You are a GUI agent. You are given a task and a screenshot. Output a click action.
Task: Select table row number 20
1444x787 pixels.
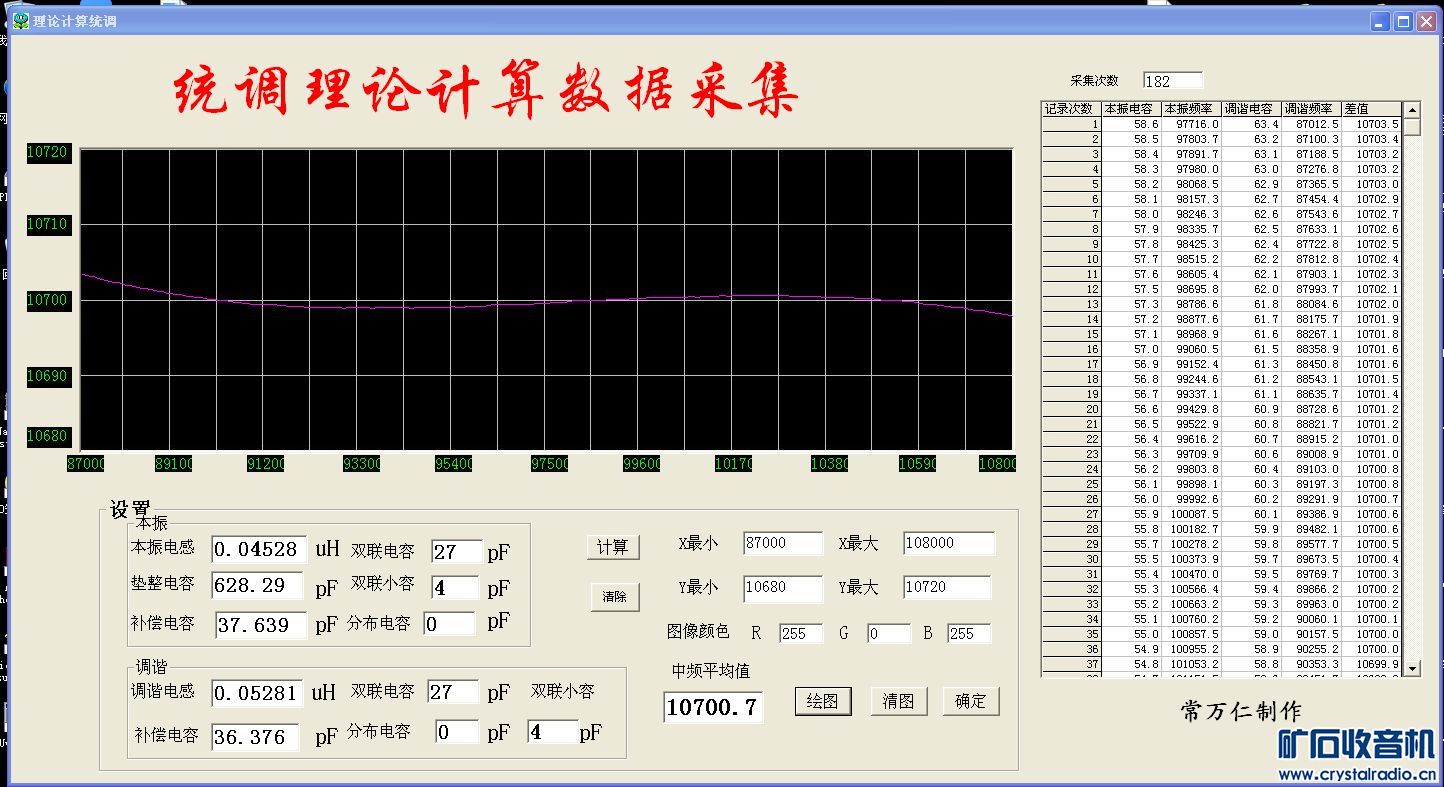1071,409
